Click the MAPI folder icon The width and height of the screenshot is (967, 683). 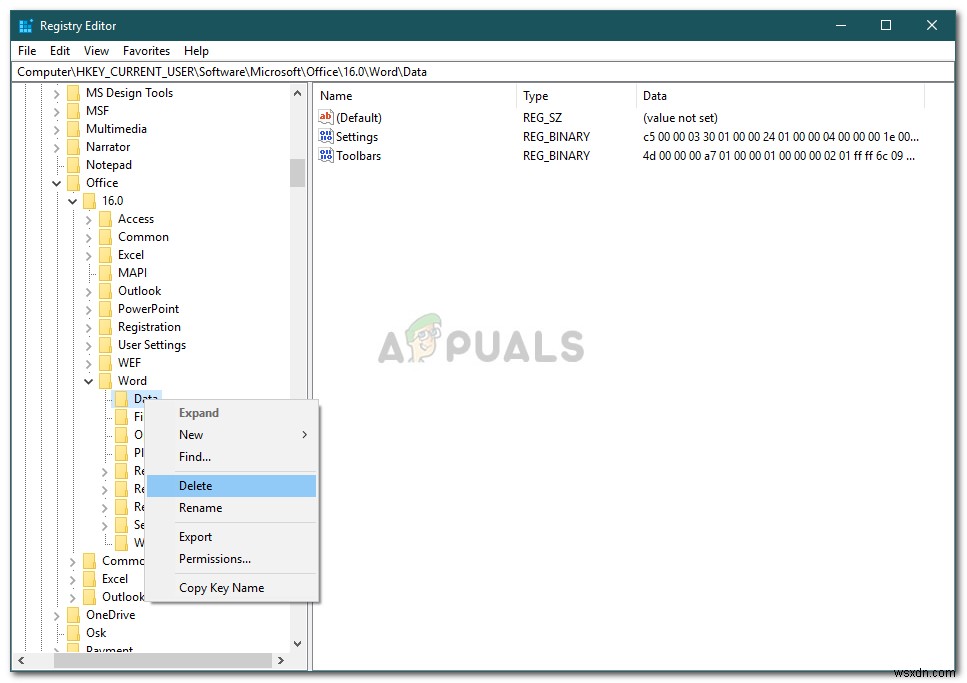pyautogui.click(x=105, y=273)
